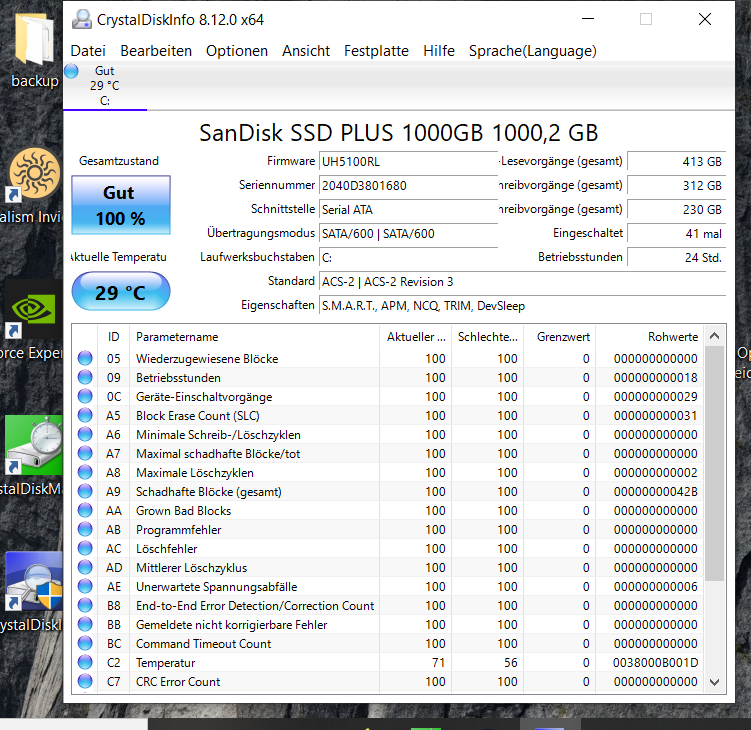Click the SMART list vertical scrollbar thumb
The image size is (751, 730).
(x=715, y=464)
